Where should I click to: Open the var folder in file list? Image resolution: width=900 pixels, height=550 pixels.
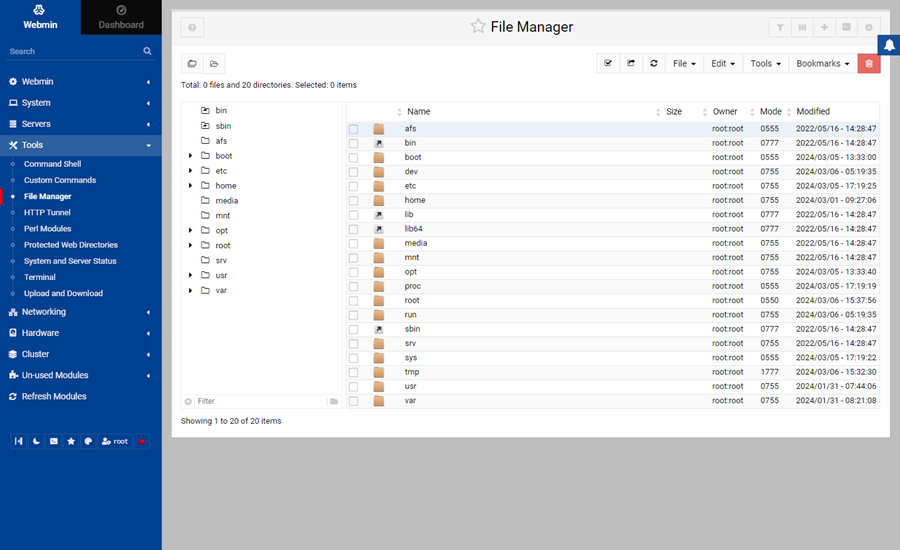410,400
